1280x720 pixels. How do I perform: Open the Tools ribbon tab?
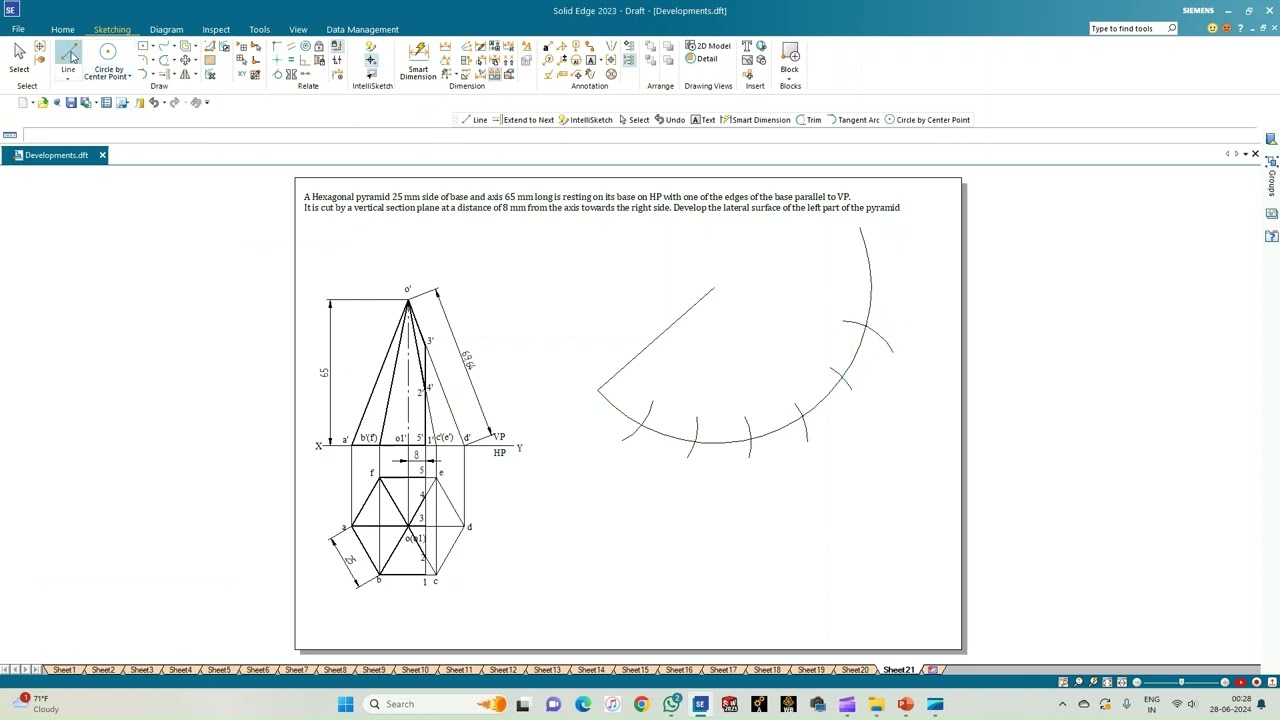coord(259,29)
